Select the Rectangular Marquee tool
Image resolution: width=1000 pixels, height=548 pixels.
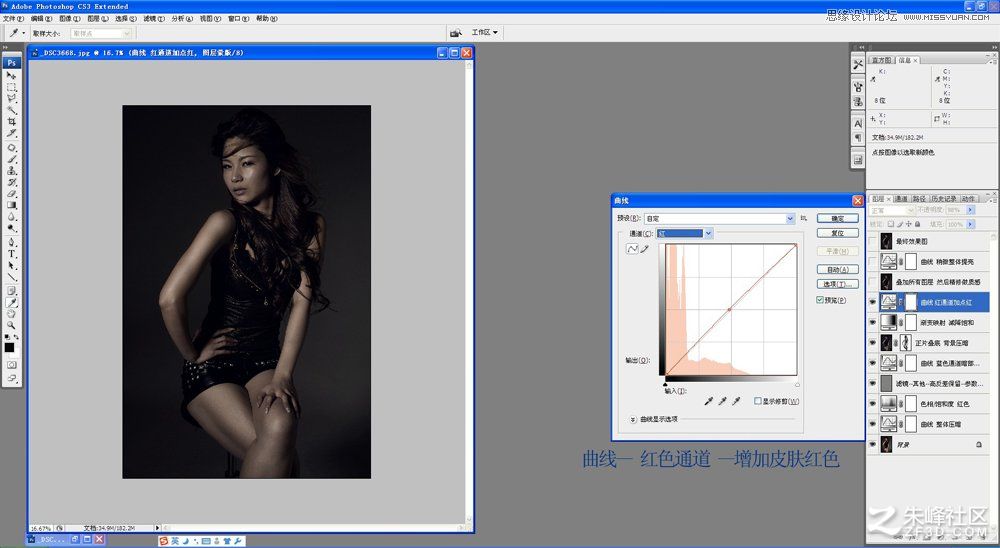click(x=11, y=87)
